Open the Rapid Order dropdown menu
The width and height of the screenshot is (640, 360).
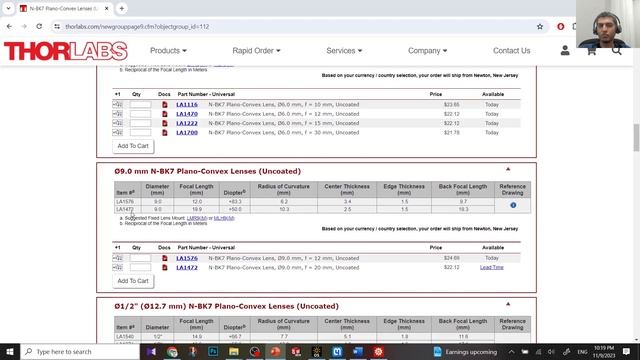pos(256,51)
